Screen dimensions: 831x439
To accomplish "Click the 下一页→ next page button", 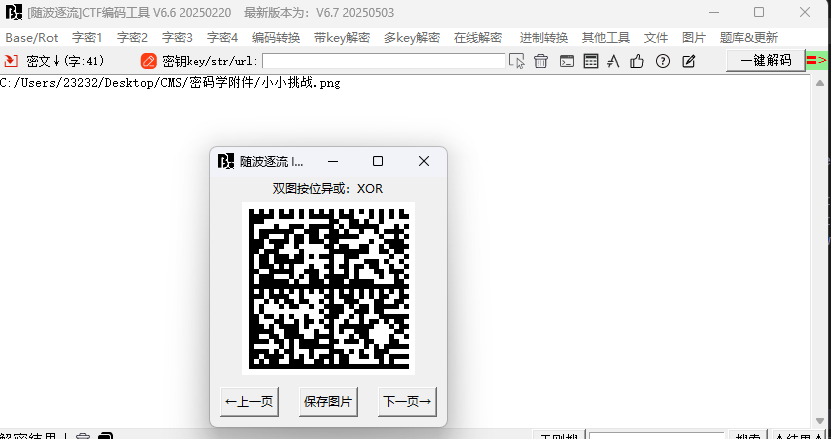I will [x=407, y=402].
